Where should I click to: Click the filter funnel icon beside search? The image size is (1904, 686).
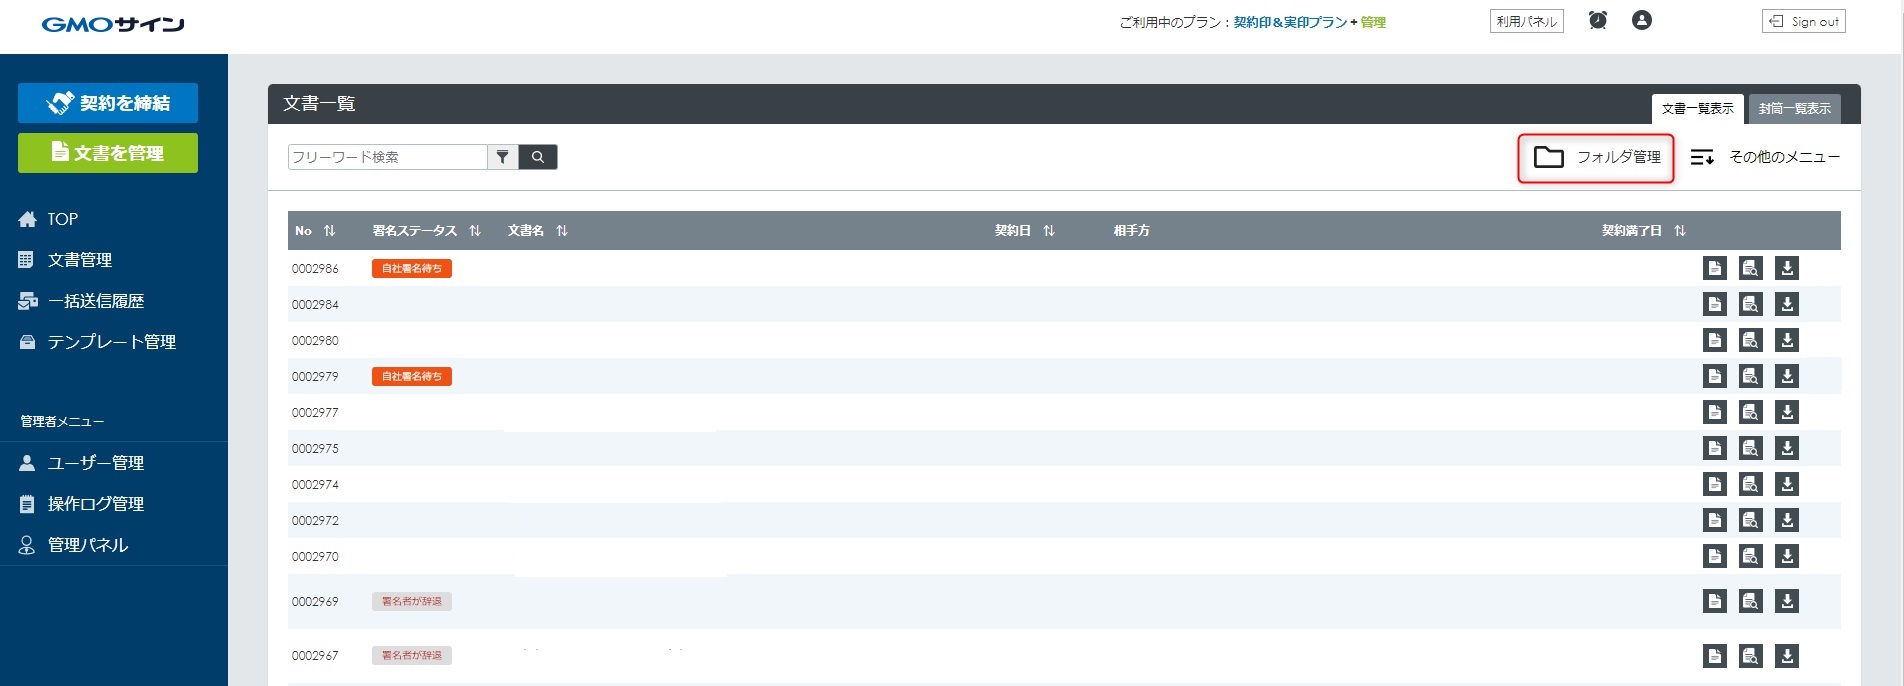click(503, 157)
